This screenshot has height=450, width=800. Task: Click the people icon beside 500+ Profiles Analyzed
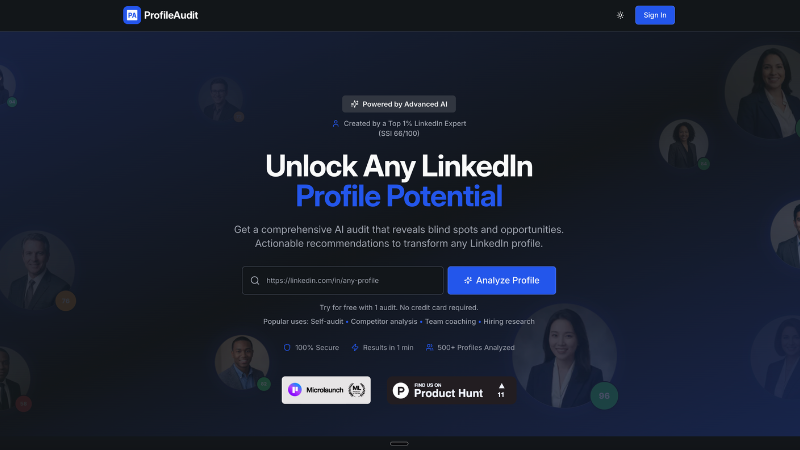click(x=430, y=347)
